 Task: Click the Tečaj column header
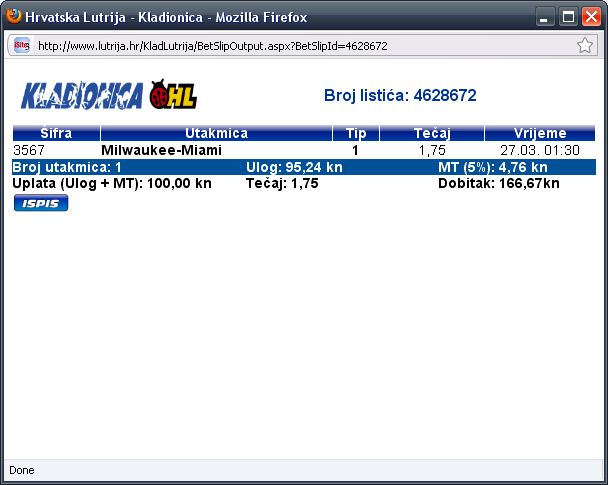432,133
